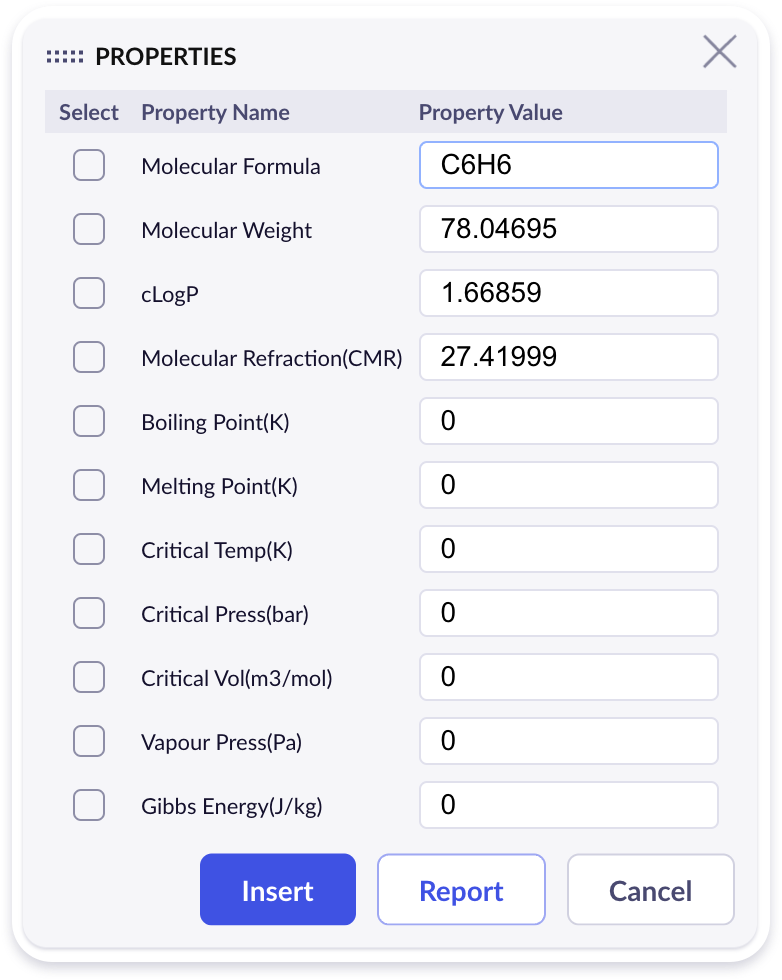The width and height of the screenshot is (782, 980).
Task: Enable the Critical Vol(m3/mol) checkbox
Action: [x=89, y=677]
